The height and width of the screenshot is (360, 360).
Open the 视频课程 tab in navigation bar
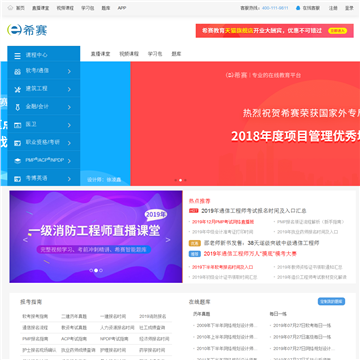pos(129,54)
